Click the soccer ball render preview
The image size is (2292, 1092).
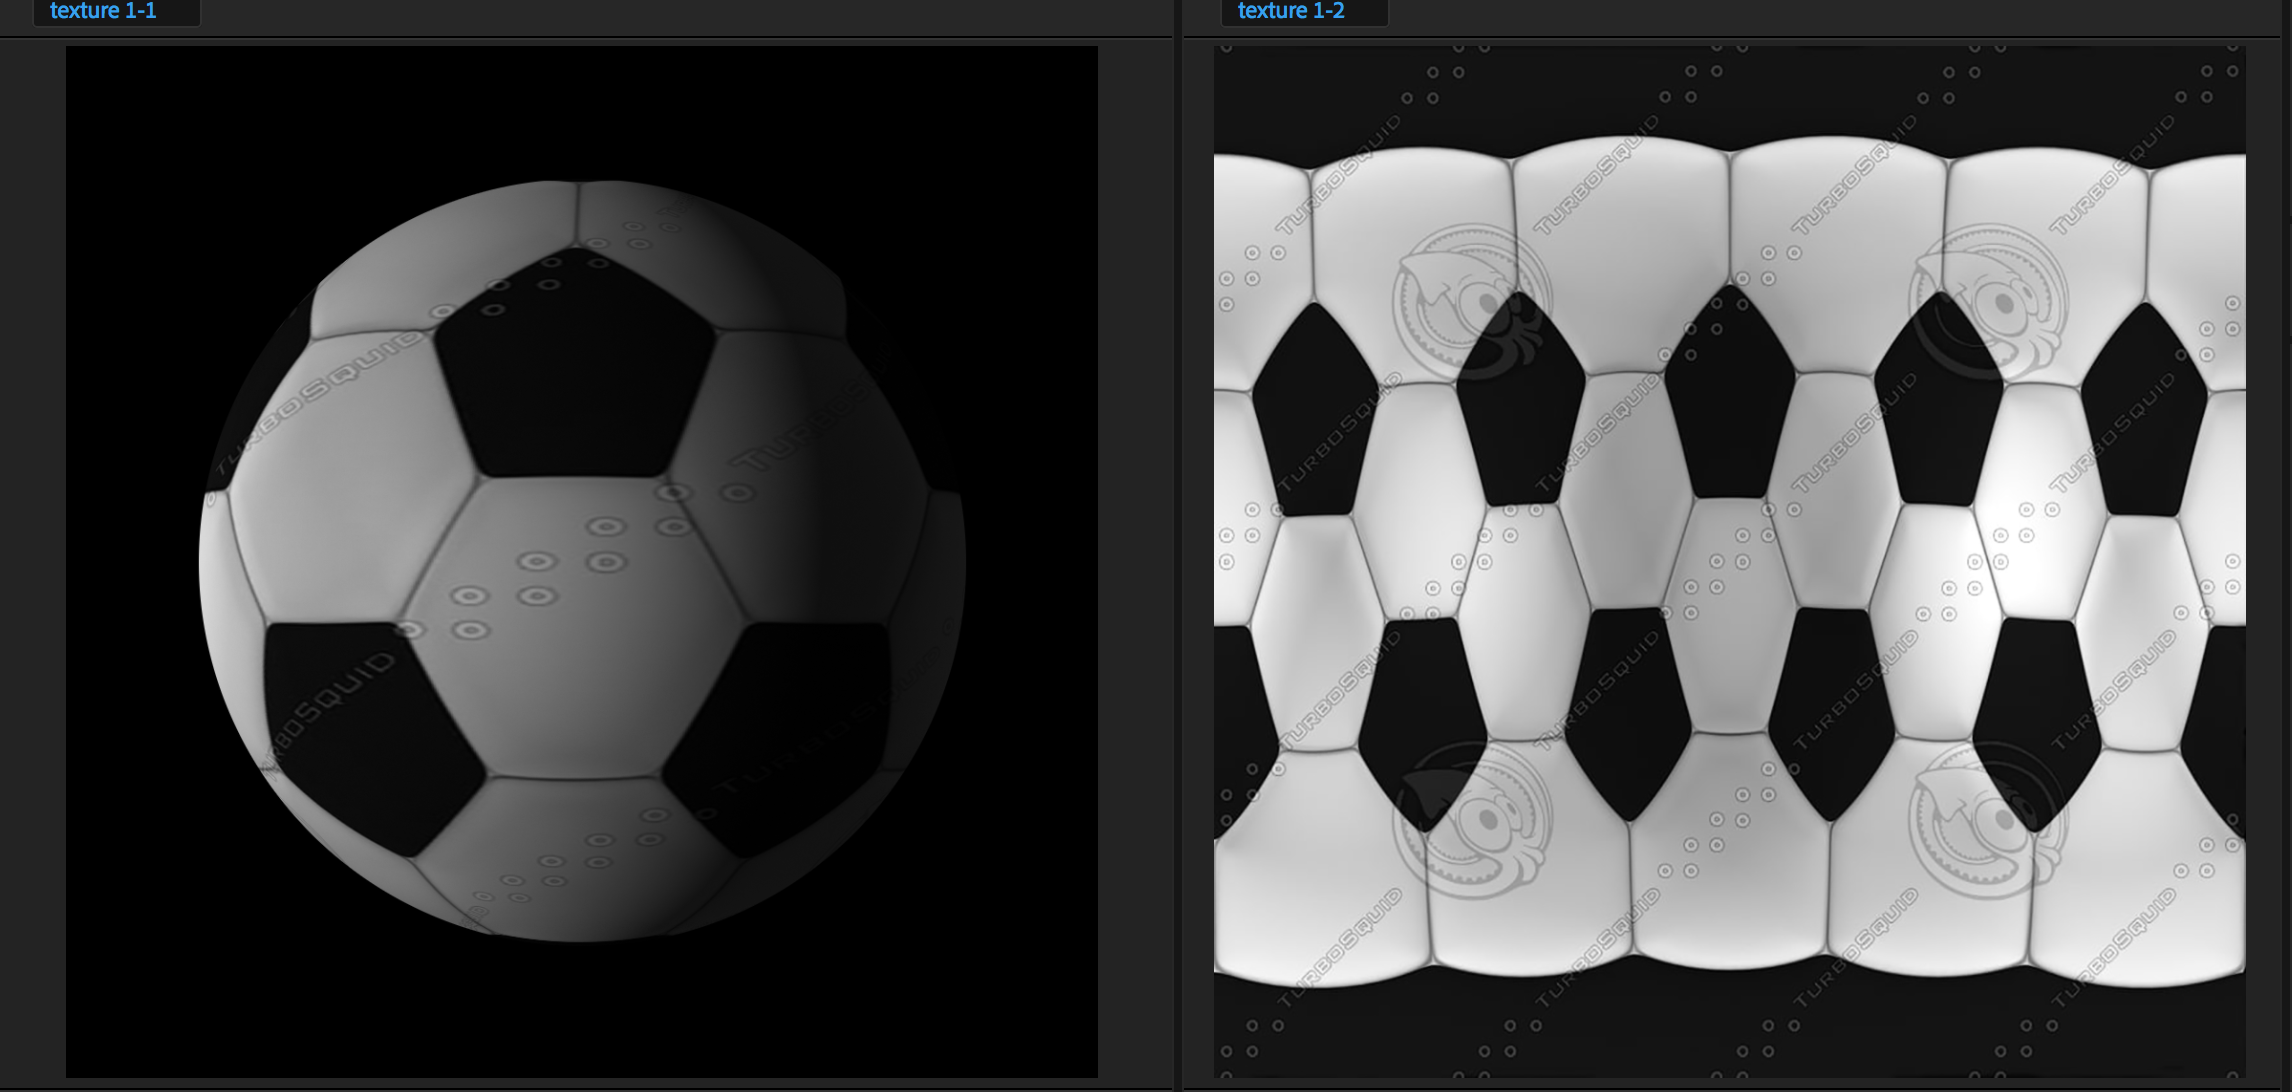pyautogui.click(x=582, y=561)
